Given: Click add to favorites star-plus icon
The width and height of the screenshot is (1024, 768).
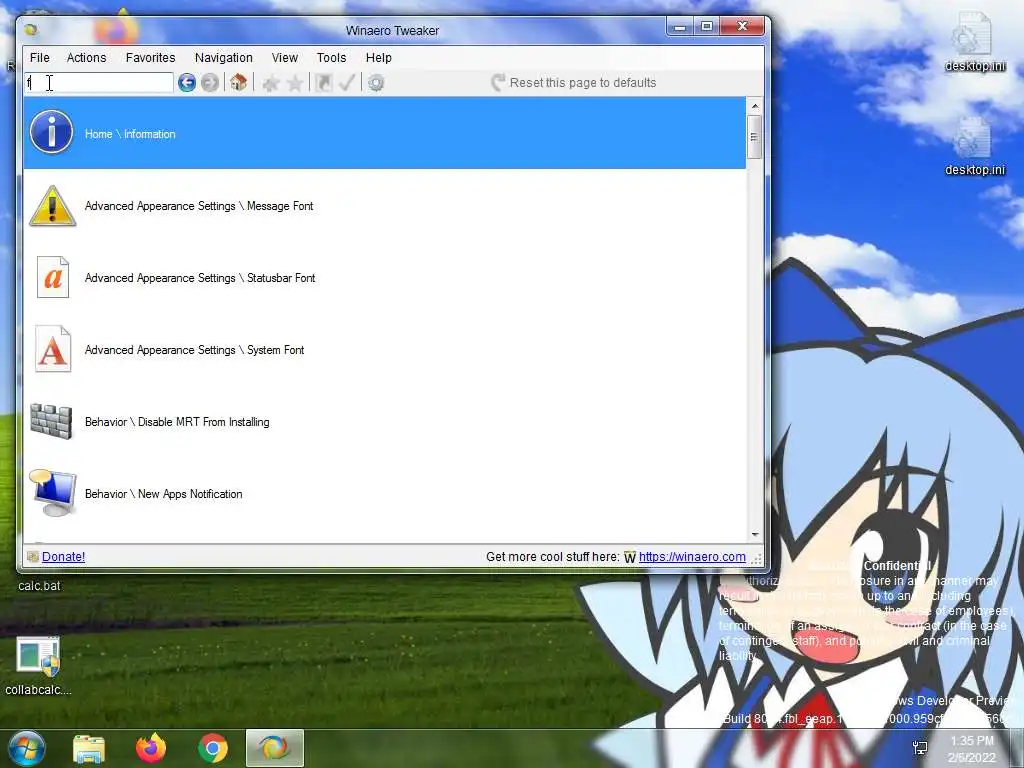Looking at the screenshot, I should click(x=271, y=83).
